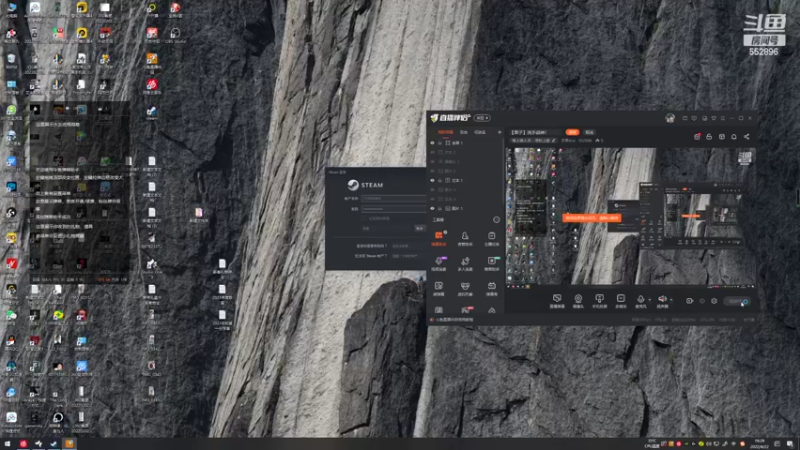Open the orange 弹幕助手 tool
This screenshot has width=800, height=450.
coord(439,238)
